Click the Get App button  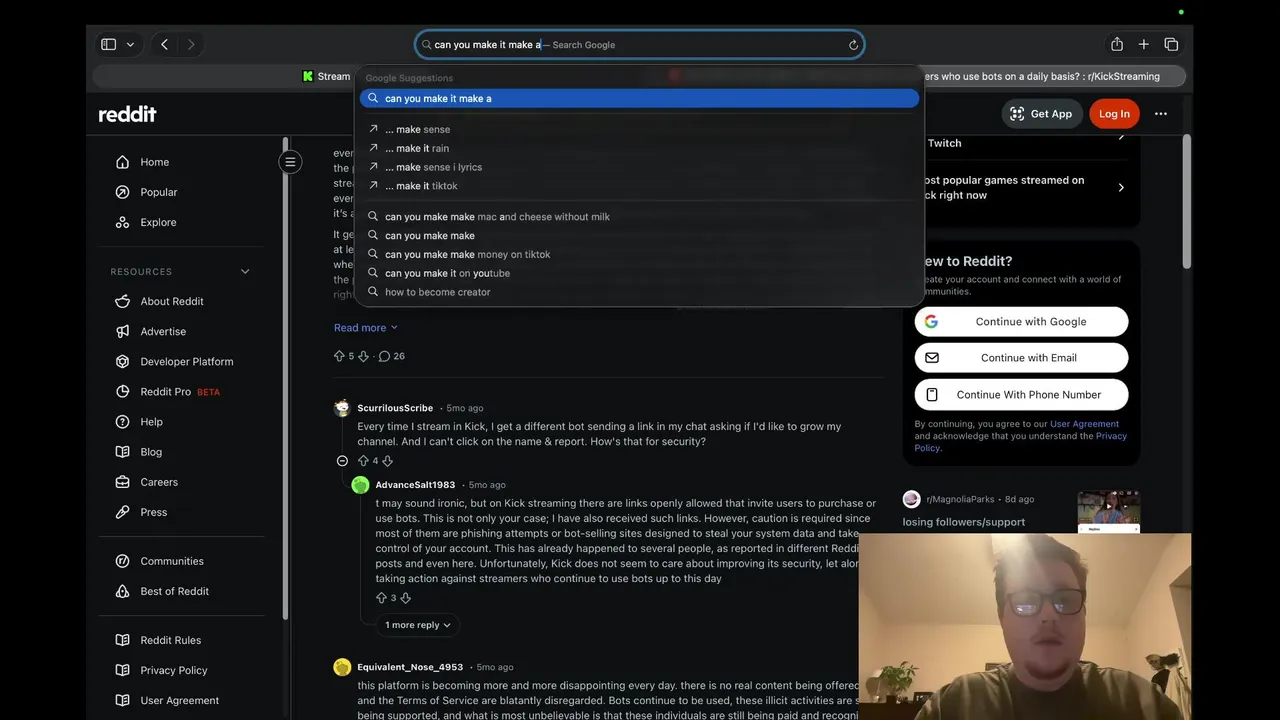click(x=1041, y=114)
